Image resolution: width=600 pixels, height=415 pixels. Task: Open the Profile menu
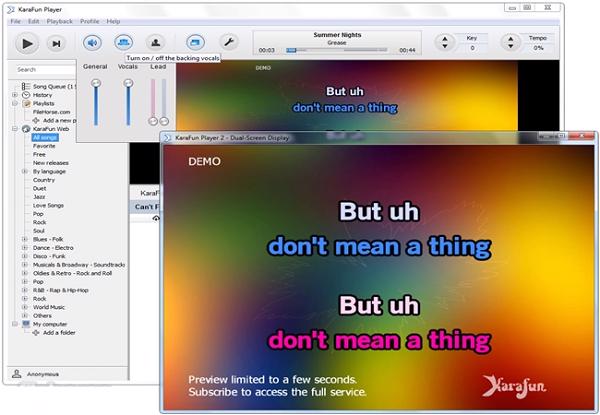(89, 21)
